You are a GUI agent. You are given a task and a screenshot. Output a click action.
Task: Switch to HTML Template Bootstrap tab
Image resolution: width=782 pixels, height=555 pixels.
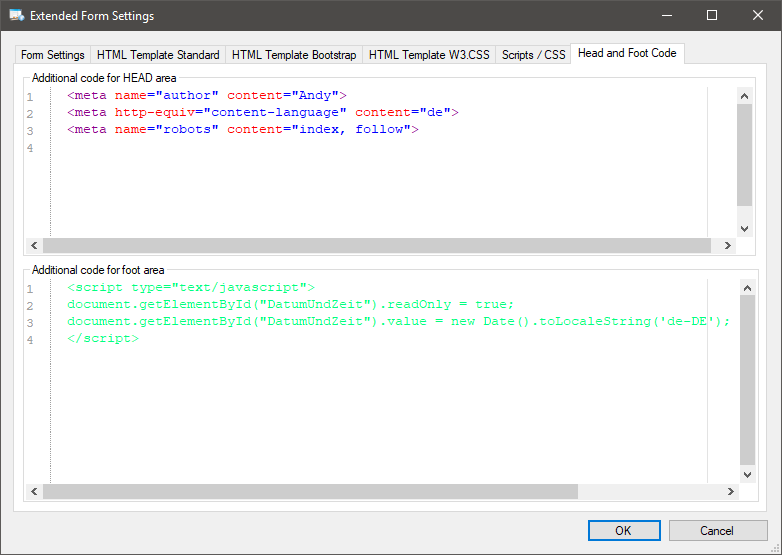click(x=294, y=55)
